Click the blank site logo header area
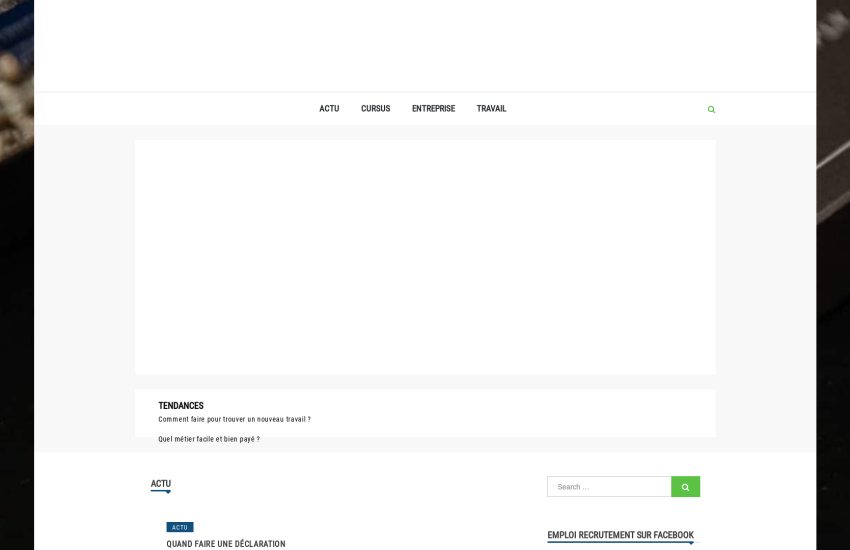 point(425,45)
